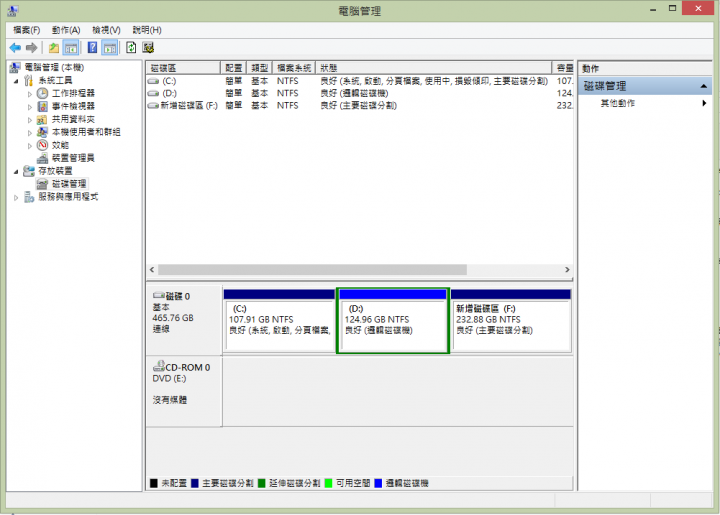Screen dimensions: 720x515
Task: Sort by the 類型 column header
Action: click(x=259, y=68)
